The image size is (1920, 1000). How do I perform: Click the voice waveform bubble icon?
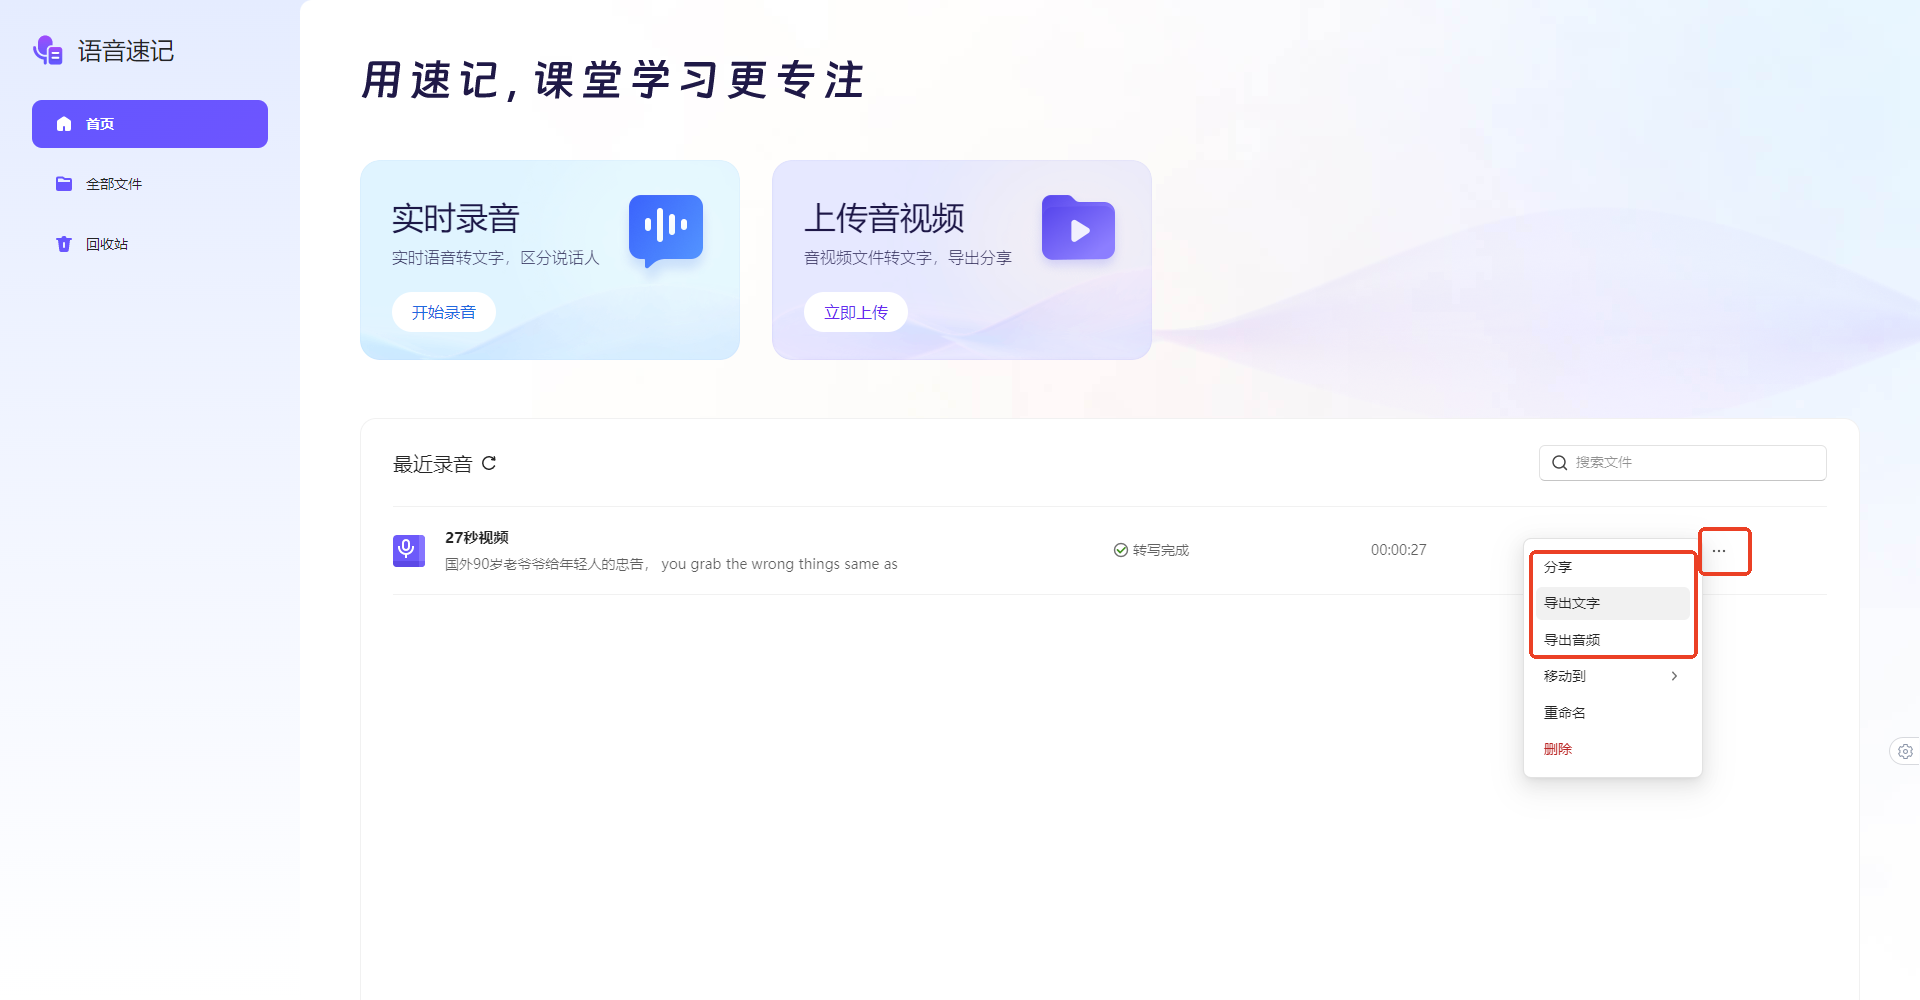pyautogui.click(x=666, y=231)
